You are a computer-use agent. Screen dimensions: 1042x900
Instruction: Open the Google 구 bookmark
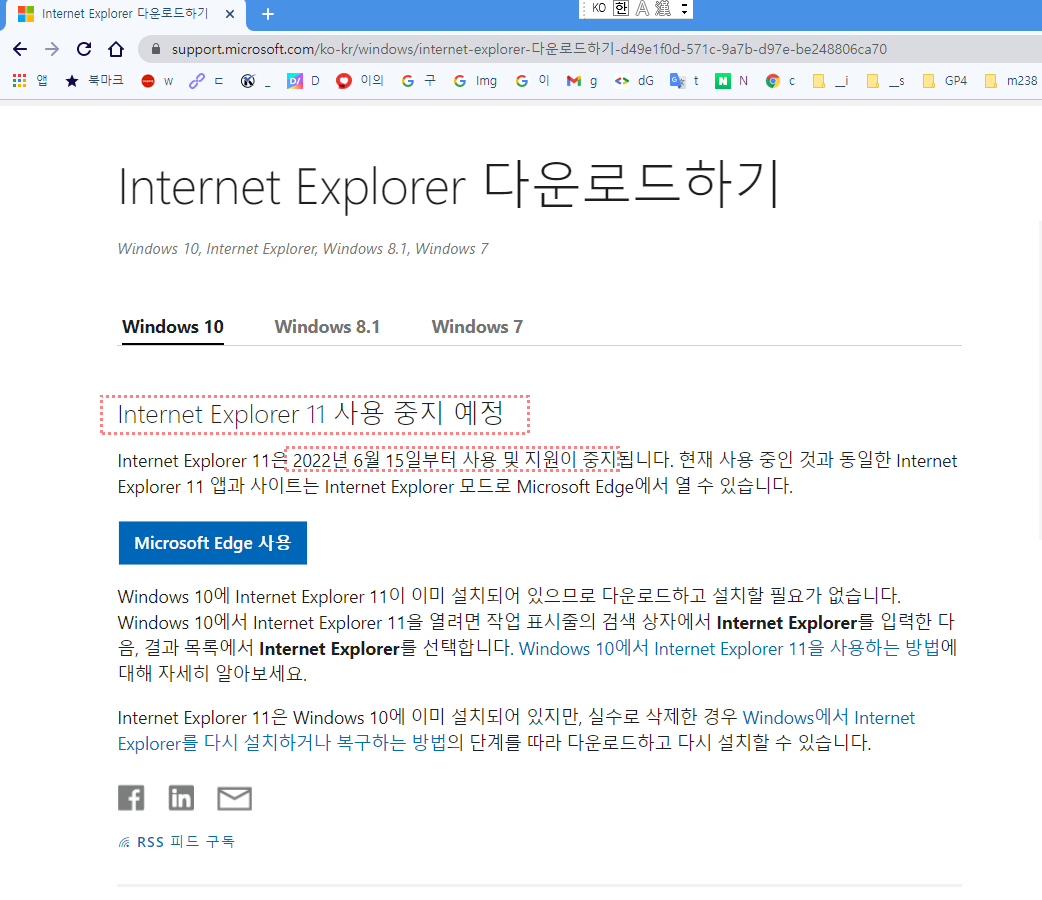[x=418, y=80]
